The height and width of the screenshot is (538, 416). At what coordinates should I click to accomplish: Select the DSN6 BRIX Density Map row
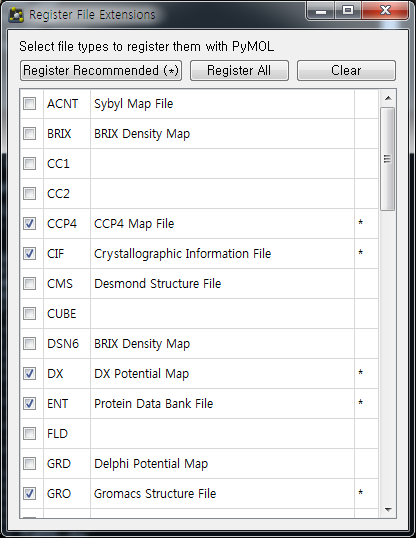[199, 344]
